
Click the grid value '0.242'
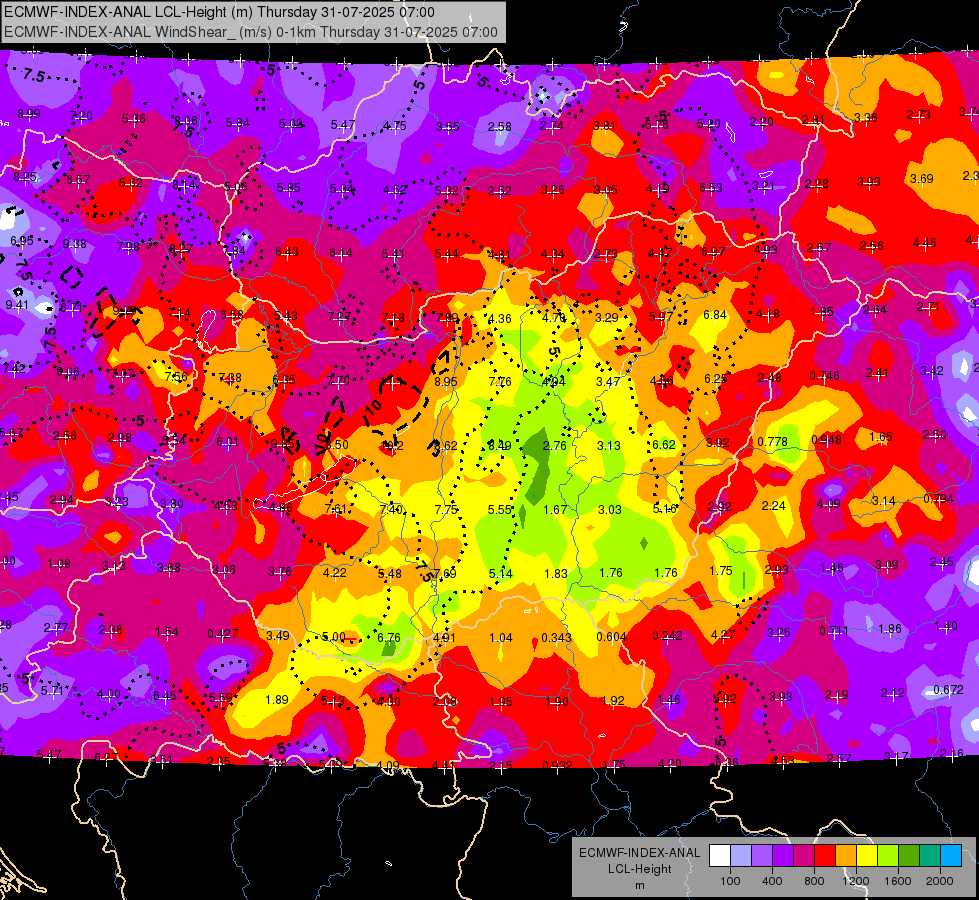(x=667, y=635)
